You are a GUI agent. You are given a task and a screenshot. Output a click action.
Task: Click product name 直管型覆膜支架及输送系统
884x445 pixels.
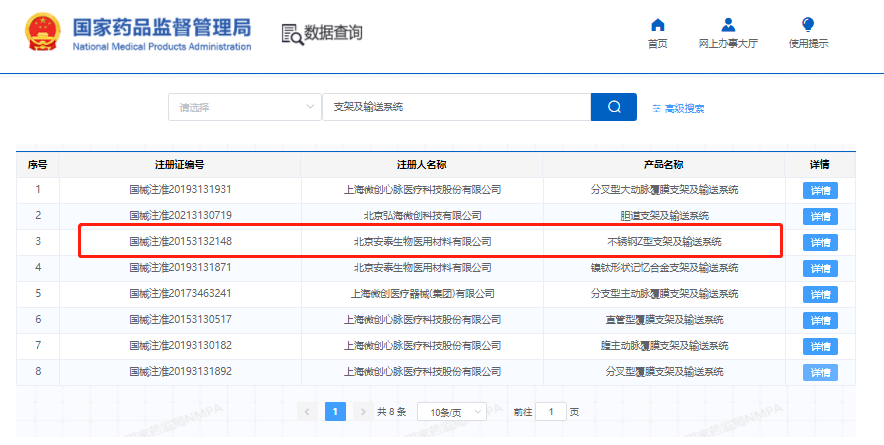[x=664, y=320]
